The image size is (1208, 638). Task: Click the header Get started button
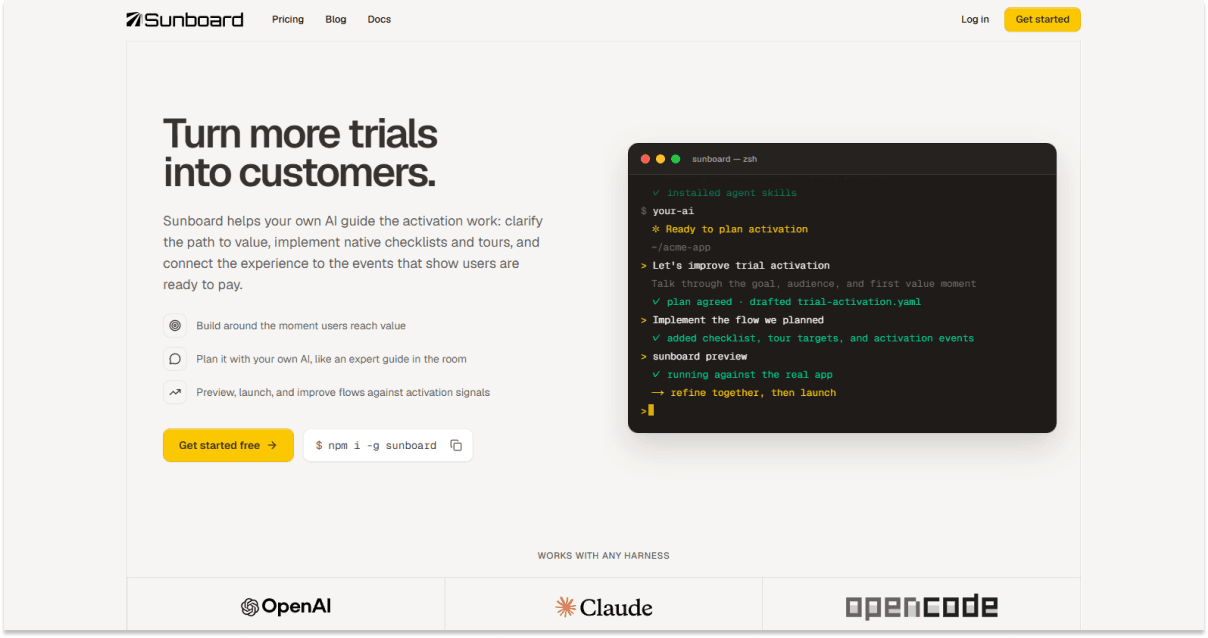click(1042, 19)
